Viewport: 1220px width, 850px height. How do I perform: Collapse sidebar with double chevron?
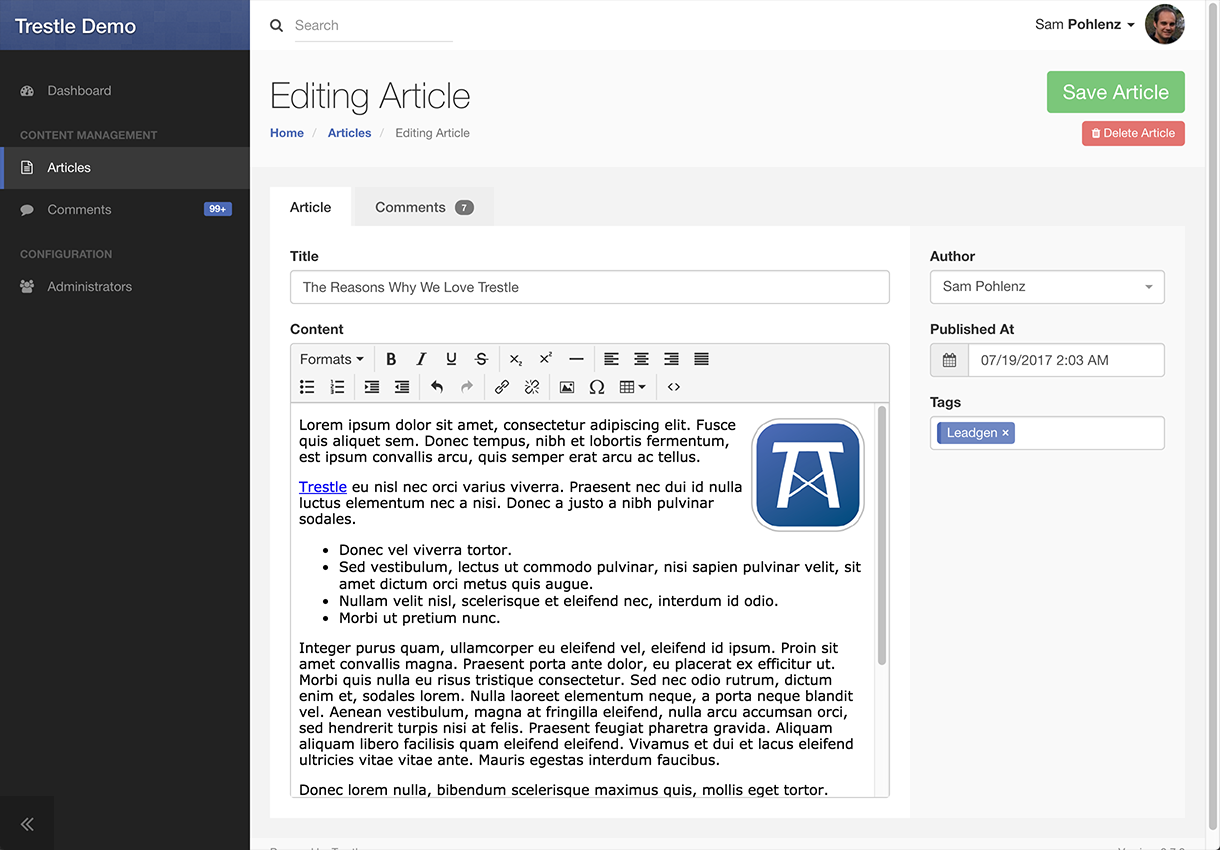tap(27, 824)
